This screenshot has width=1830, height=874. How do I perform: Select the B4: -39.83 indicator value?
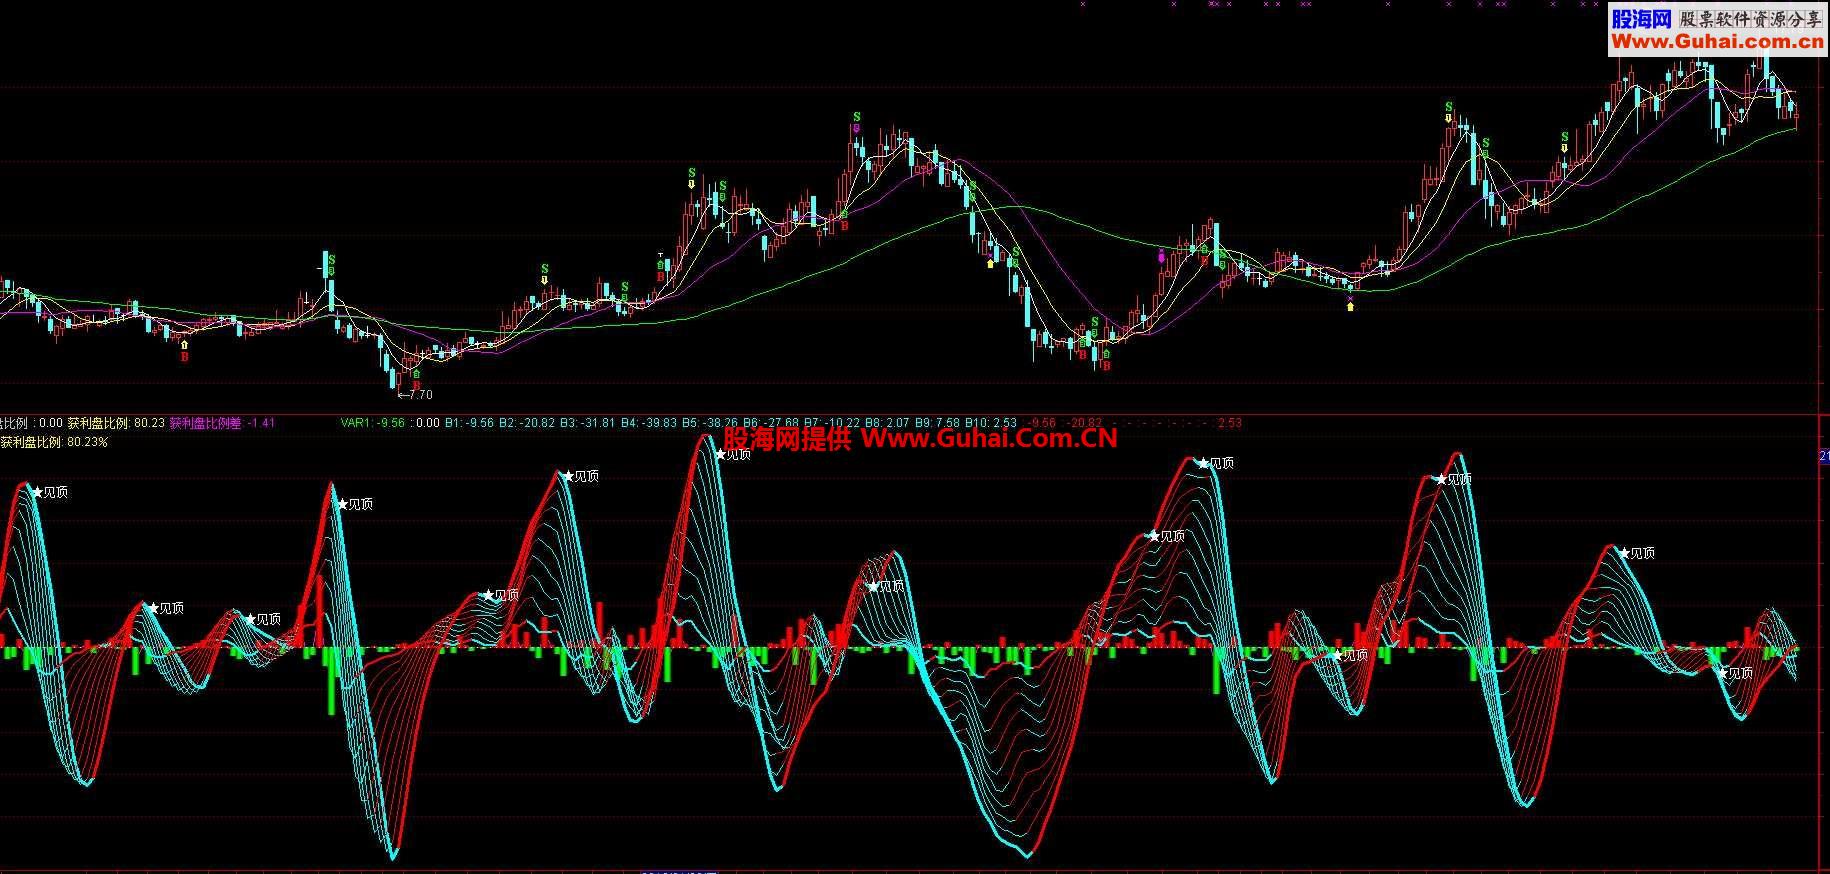(649, 423)
